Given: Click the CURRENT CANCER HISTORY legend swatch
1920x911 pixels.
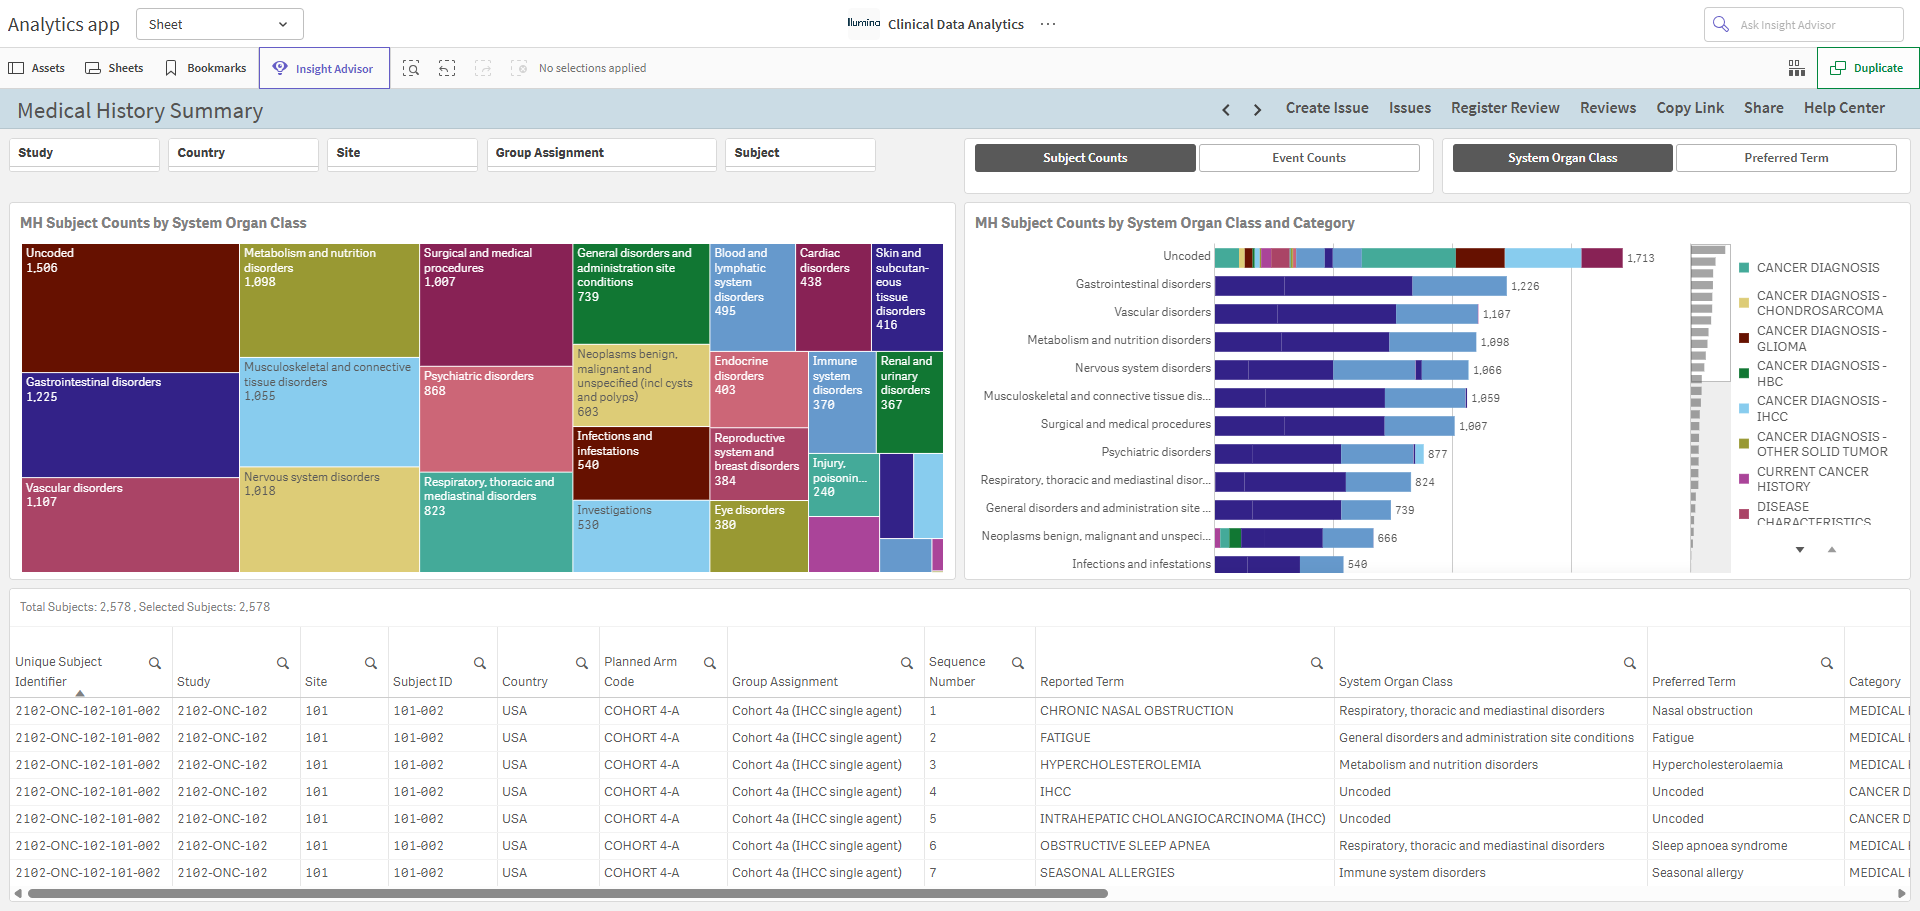Looking at the screenshot, I should pyautogui.click(x=1744, y=479).
